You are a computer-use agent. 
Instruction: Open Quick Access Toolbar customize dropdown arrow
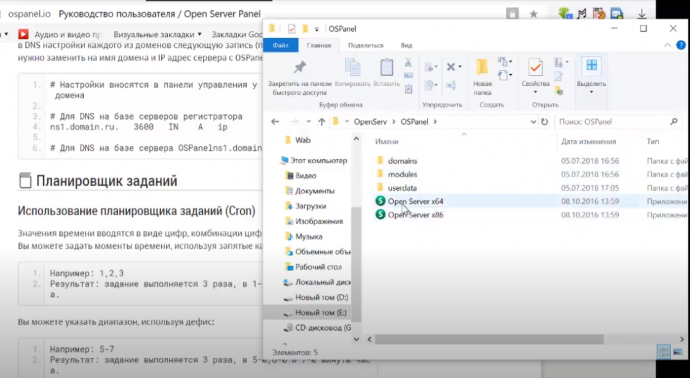tap(316, 29)
